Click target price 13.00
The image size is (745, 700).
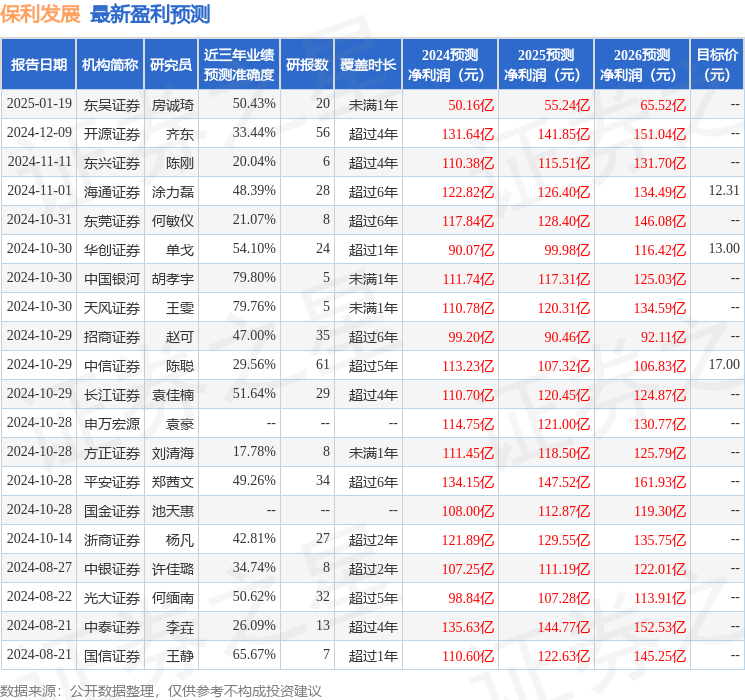[724, 249]
